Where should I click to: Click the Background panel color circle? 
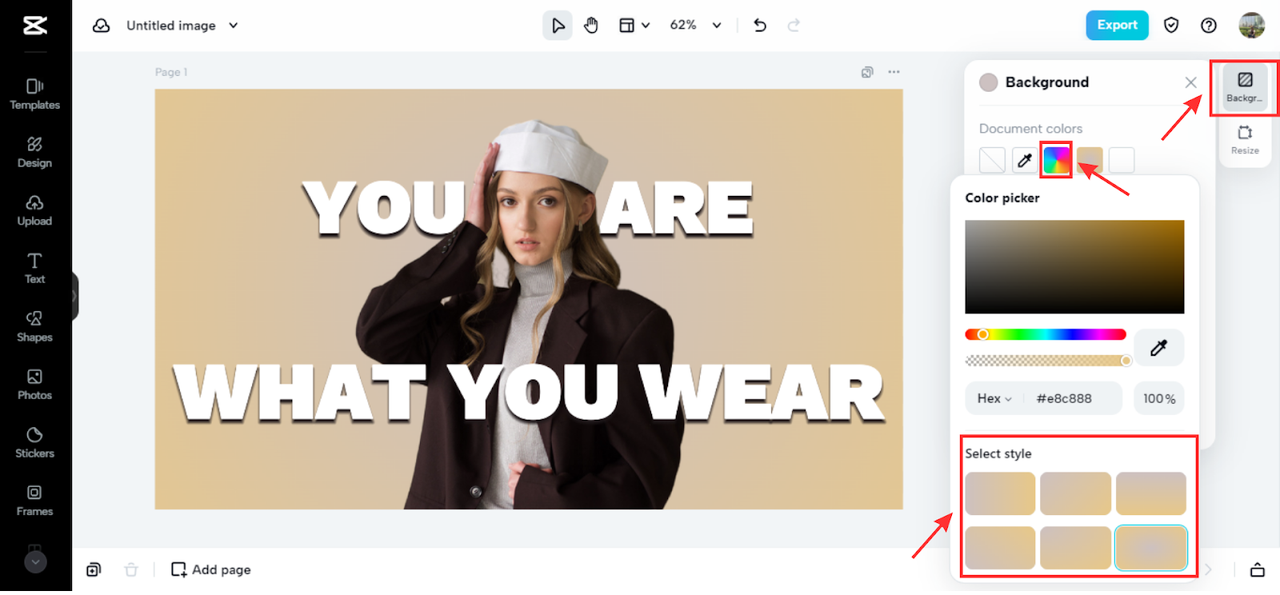click(x=989, y=82)
